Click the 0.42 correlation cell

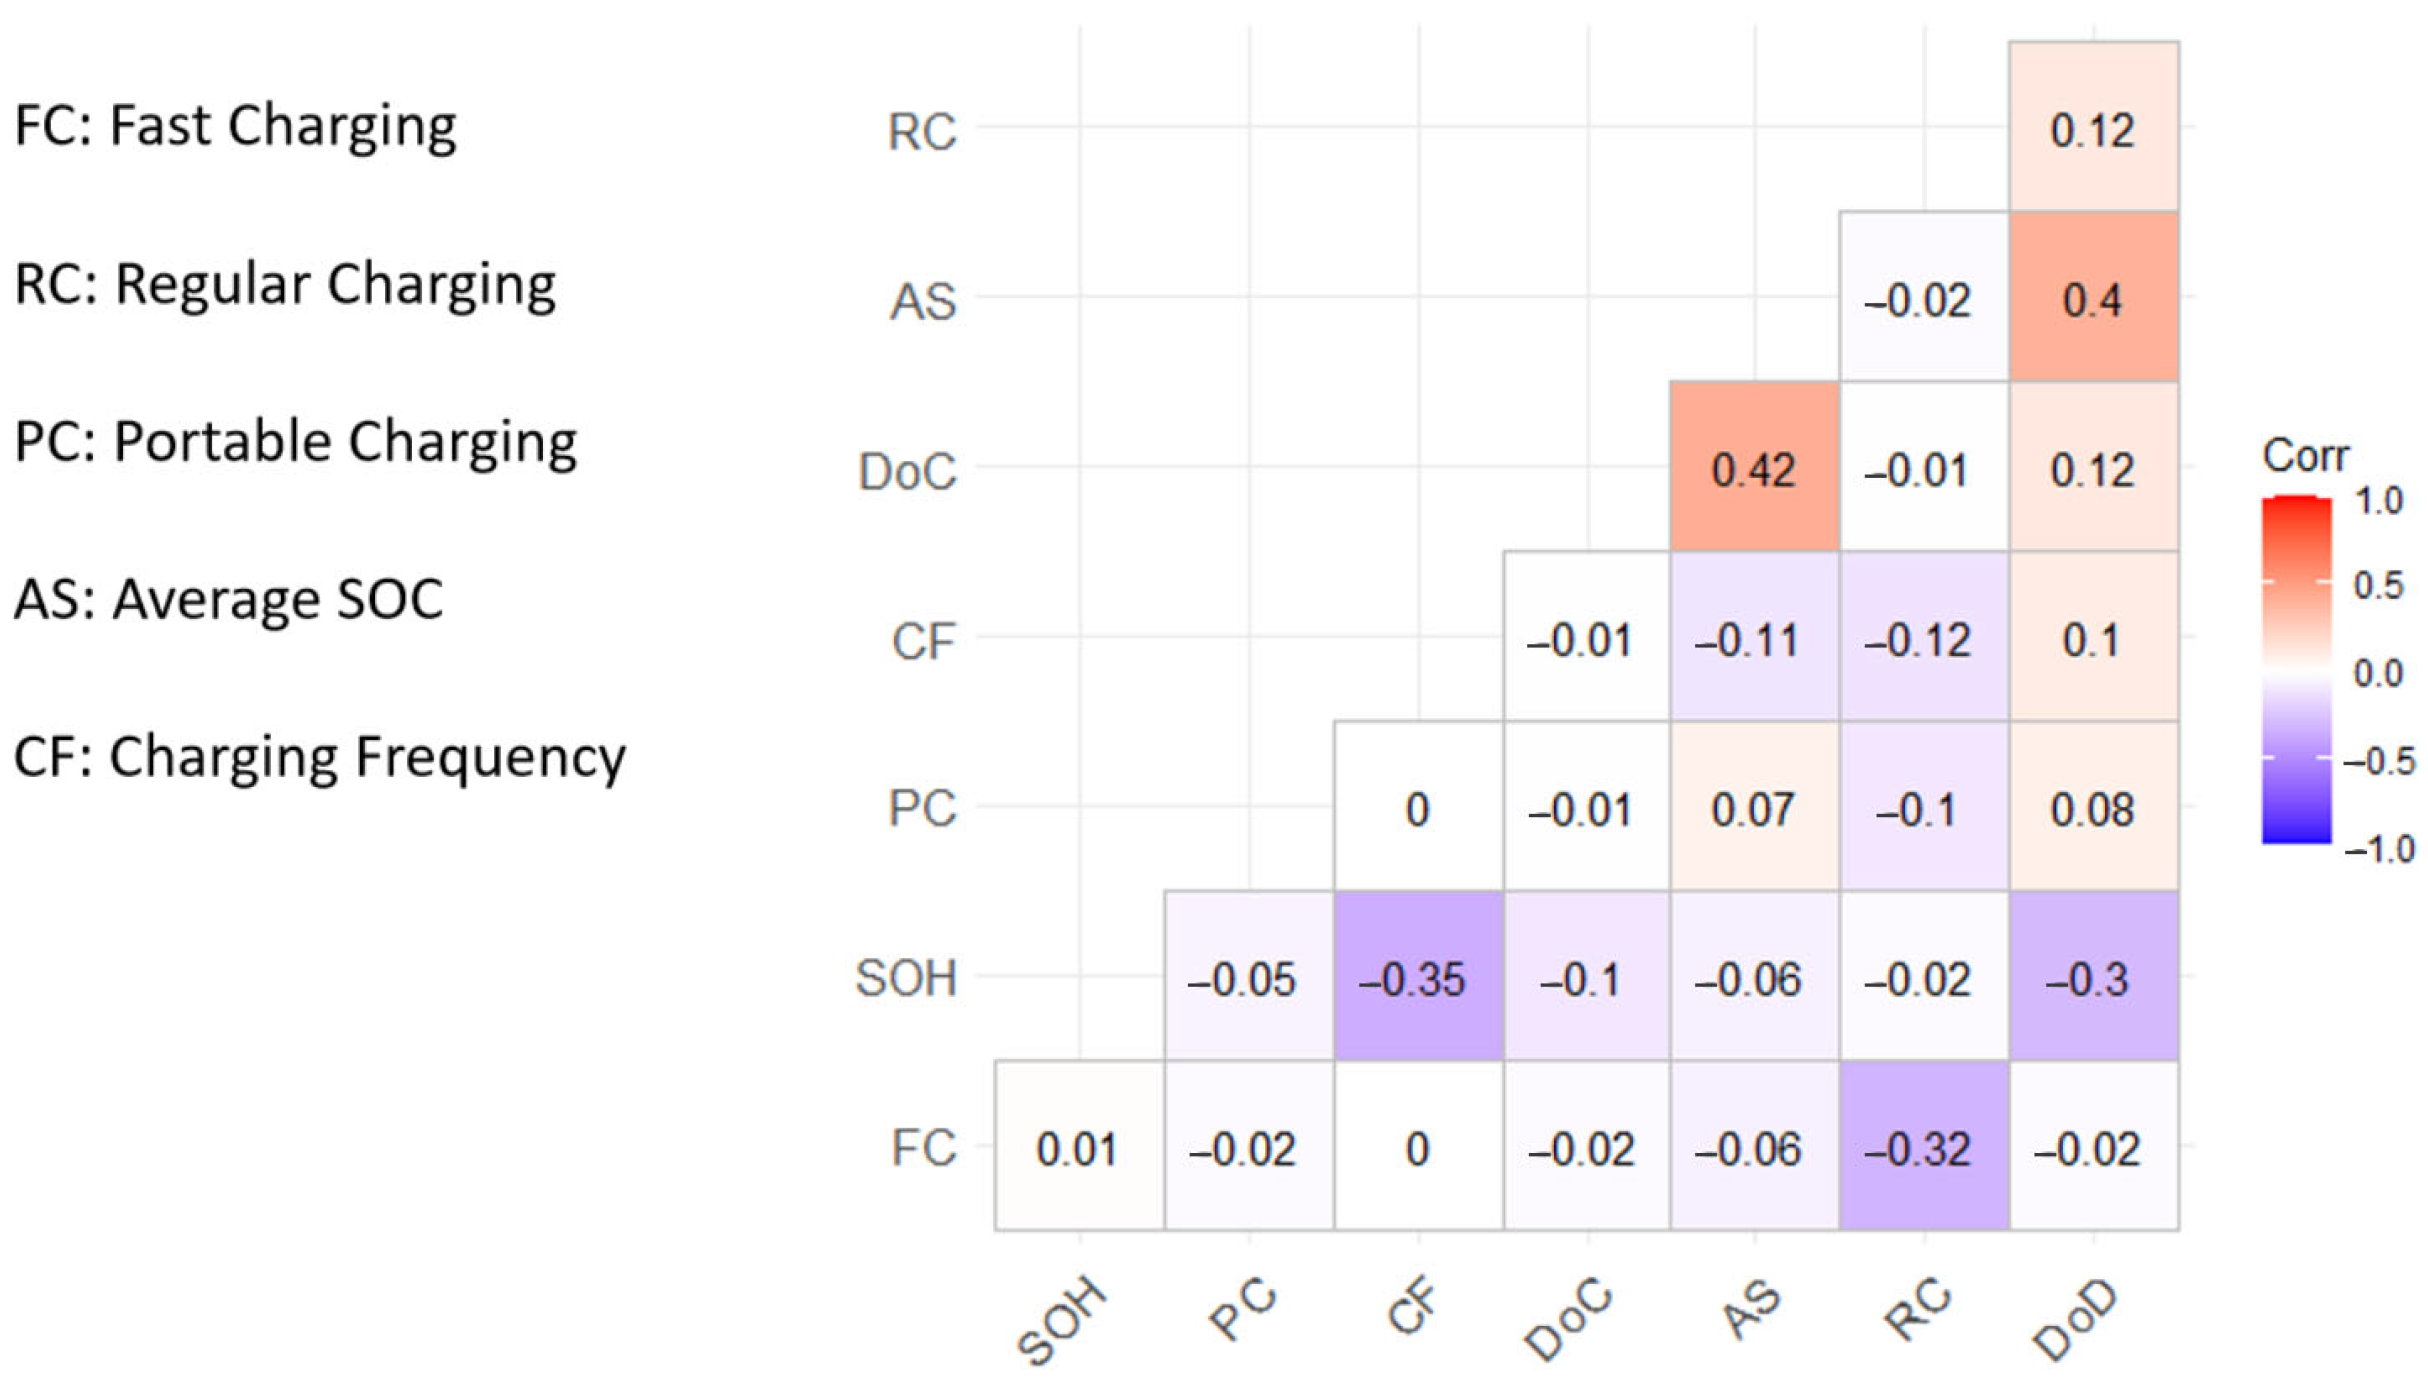coord(1753,467)
